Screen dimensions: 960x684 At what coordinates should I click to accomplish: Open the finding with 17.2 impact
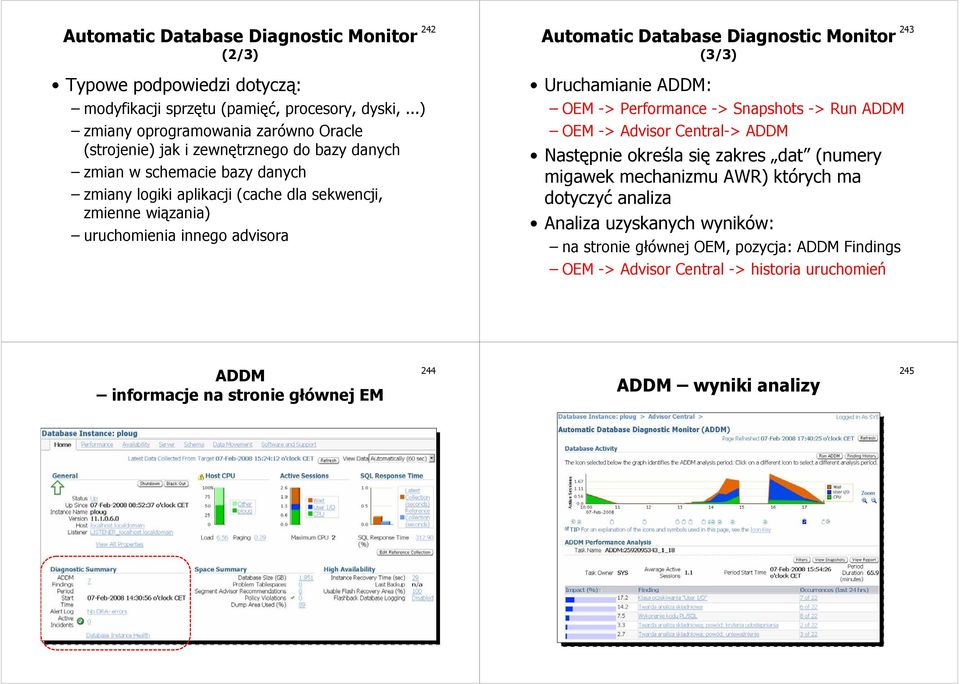tap(672, 598)
